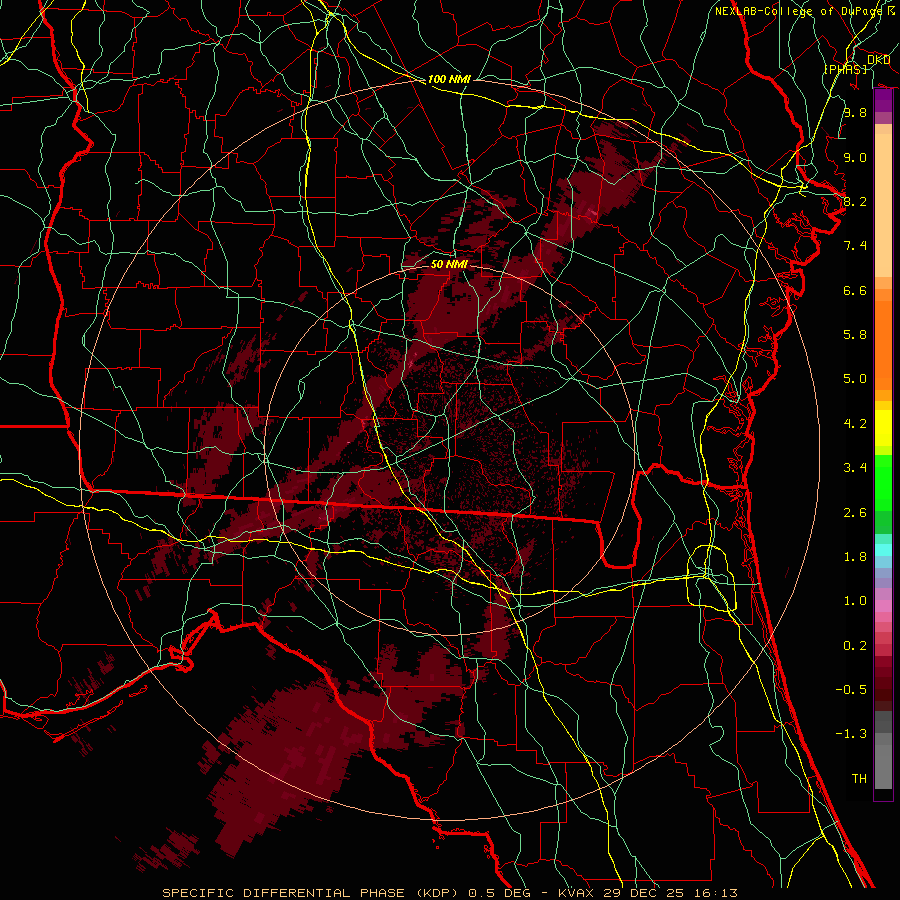Select the 7.4 value on the color scale
The width and height of the screenshot is (900, 900).
[x=855, y=246]
